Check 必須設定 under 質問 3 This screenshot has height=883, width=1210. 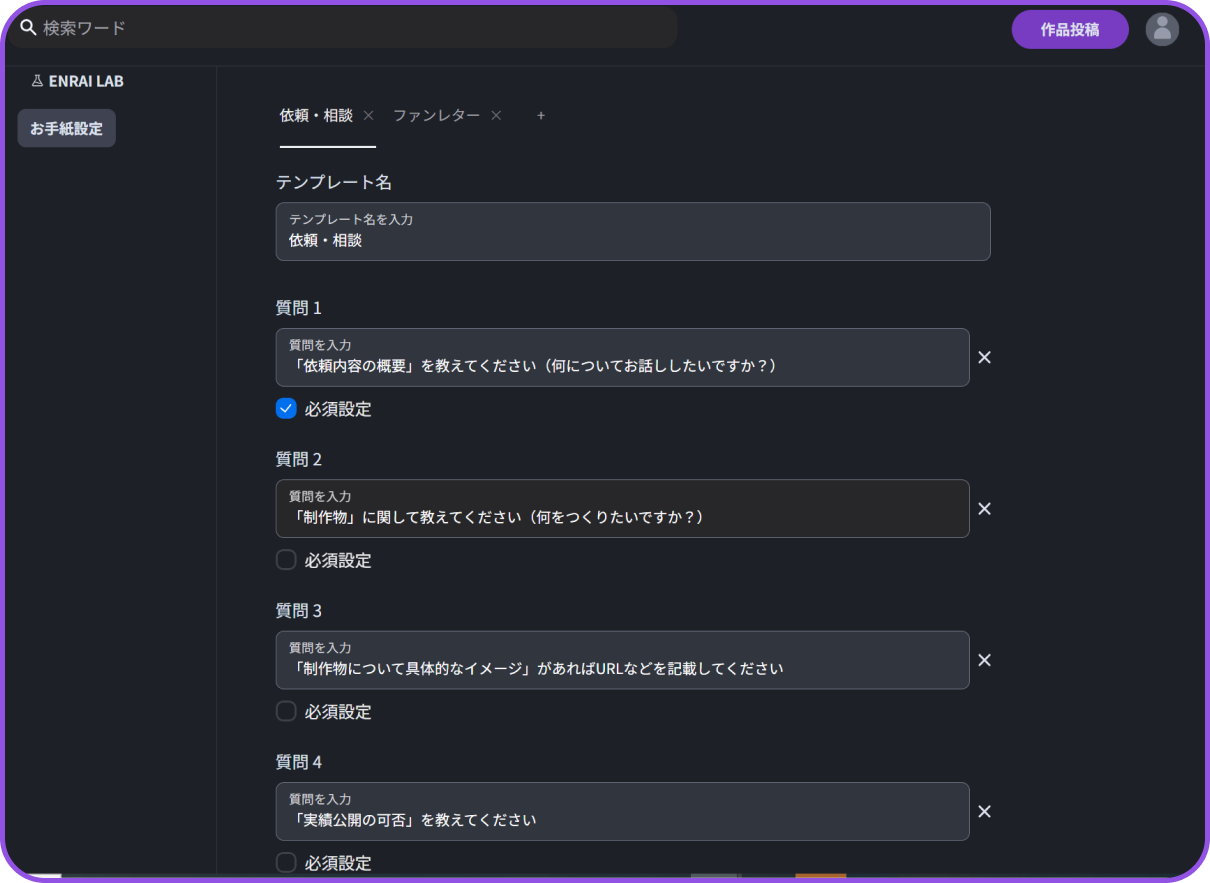[x=286, y=711]
